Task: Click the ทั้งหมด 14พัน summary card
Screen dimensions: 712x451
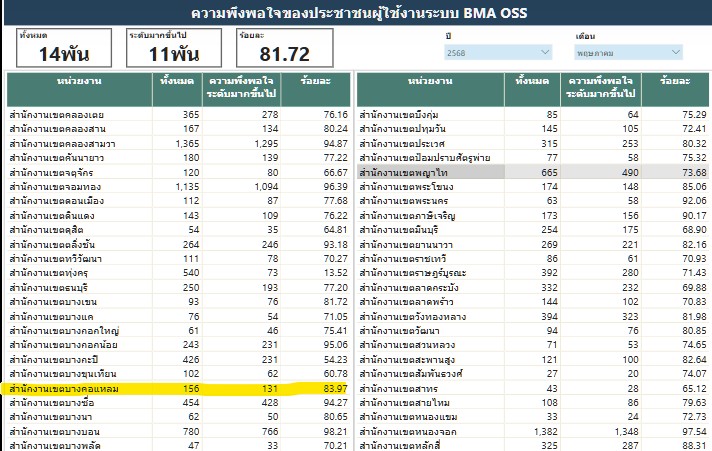Action: point(64,48)
